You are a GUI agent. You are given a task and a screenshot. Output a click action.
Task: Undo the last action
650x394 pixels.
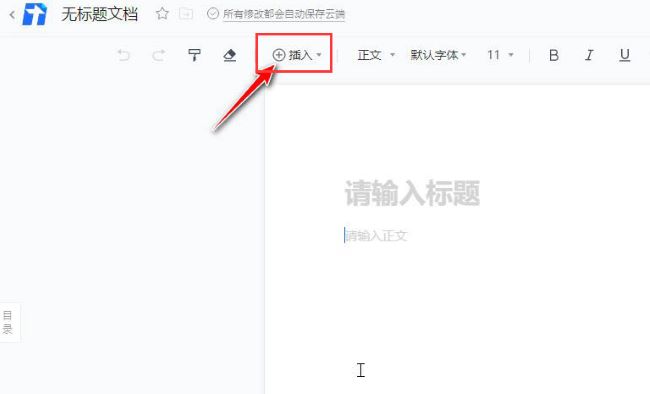click(x=124, y=55)
